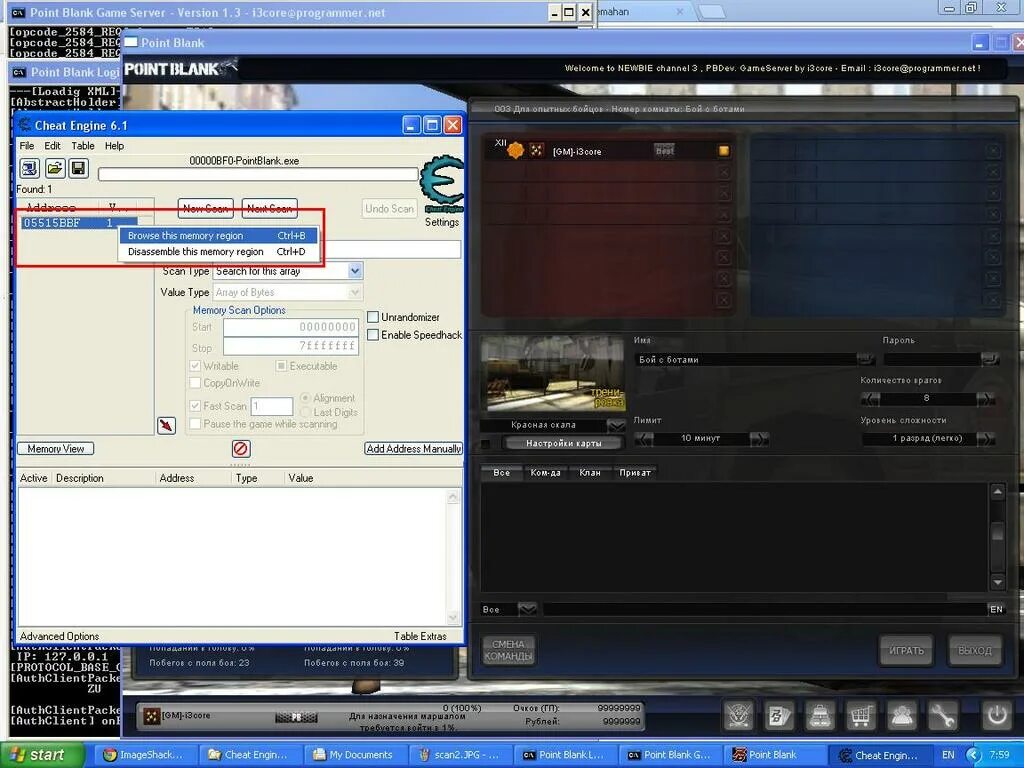Open the Edit menu in Cheat Engine

coord(52,146)
